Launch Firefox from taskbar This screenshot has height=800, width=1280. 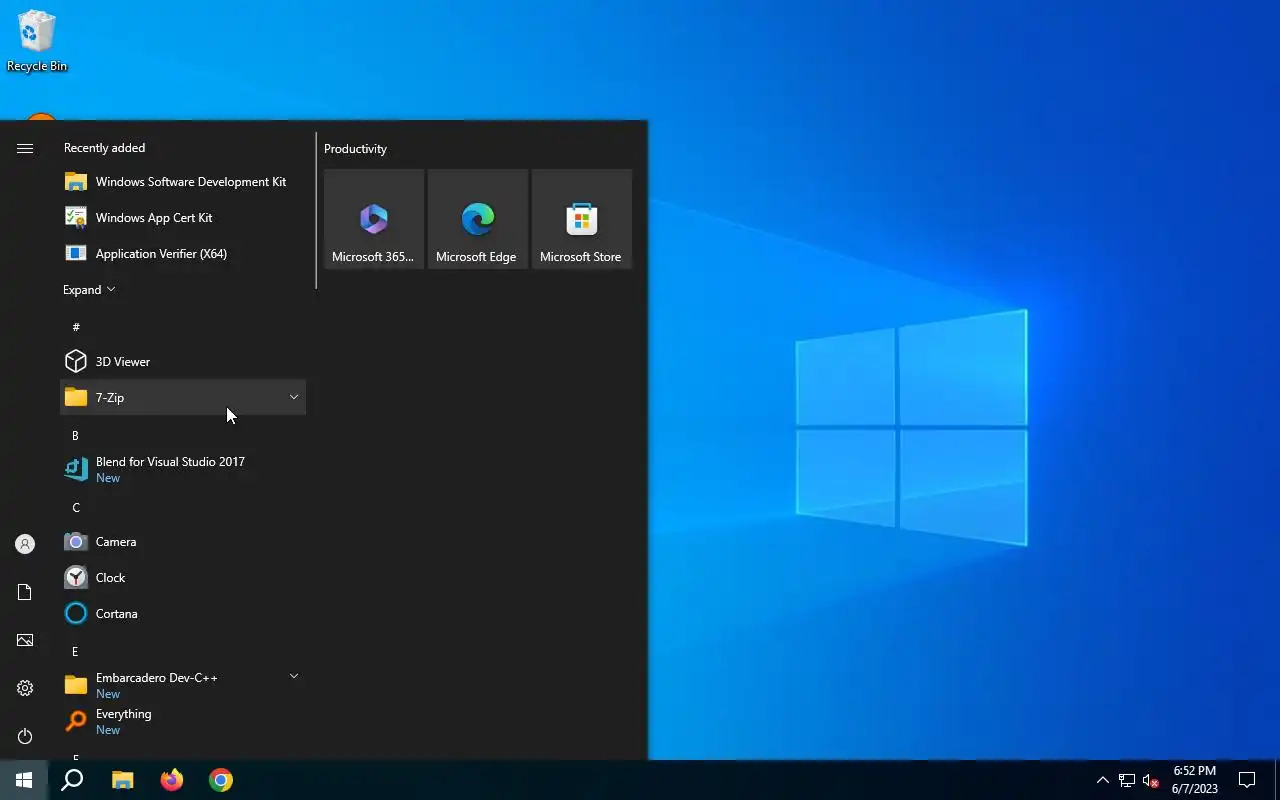click(172, 780)
